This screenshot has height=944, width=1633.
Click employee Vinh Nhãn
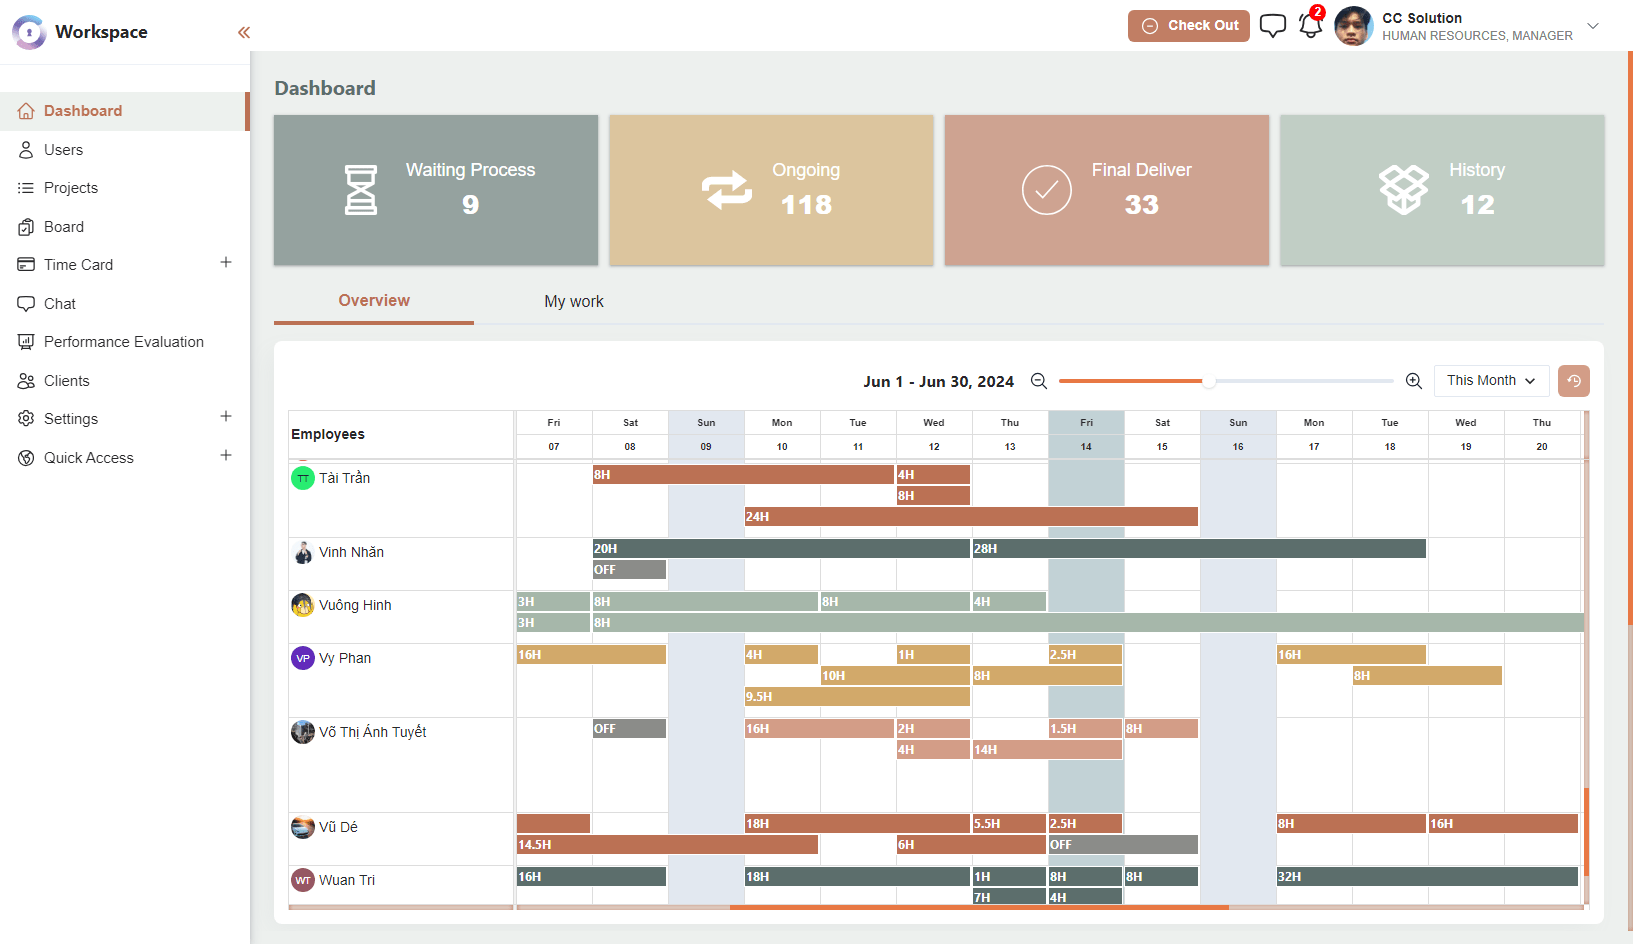pyautogui.click(x=351, y=553)
